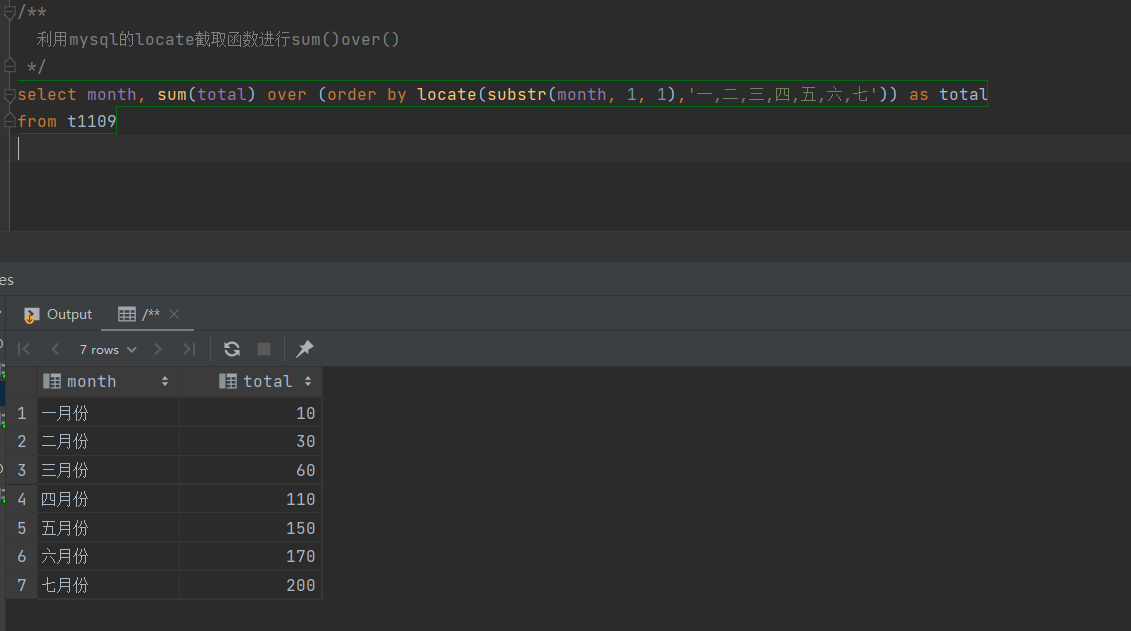Screen dimensions: 1131x631
Task: Select row number 7 header
Action: coord(22,585)
